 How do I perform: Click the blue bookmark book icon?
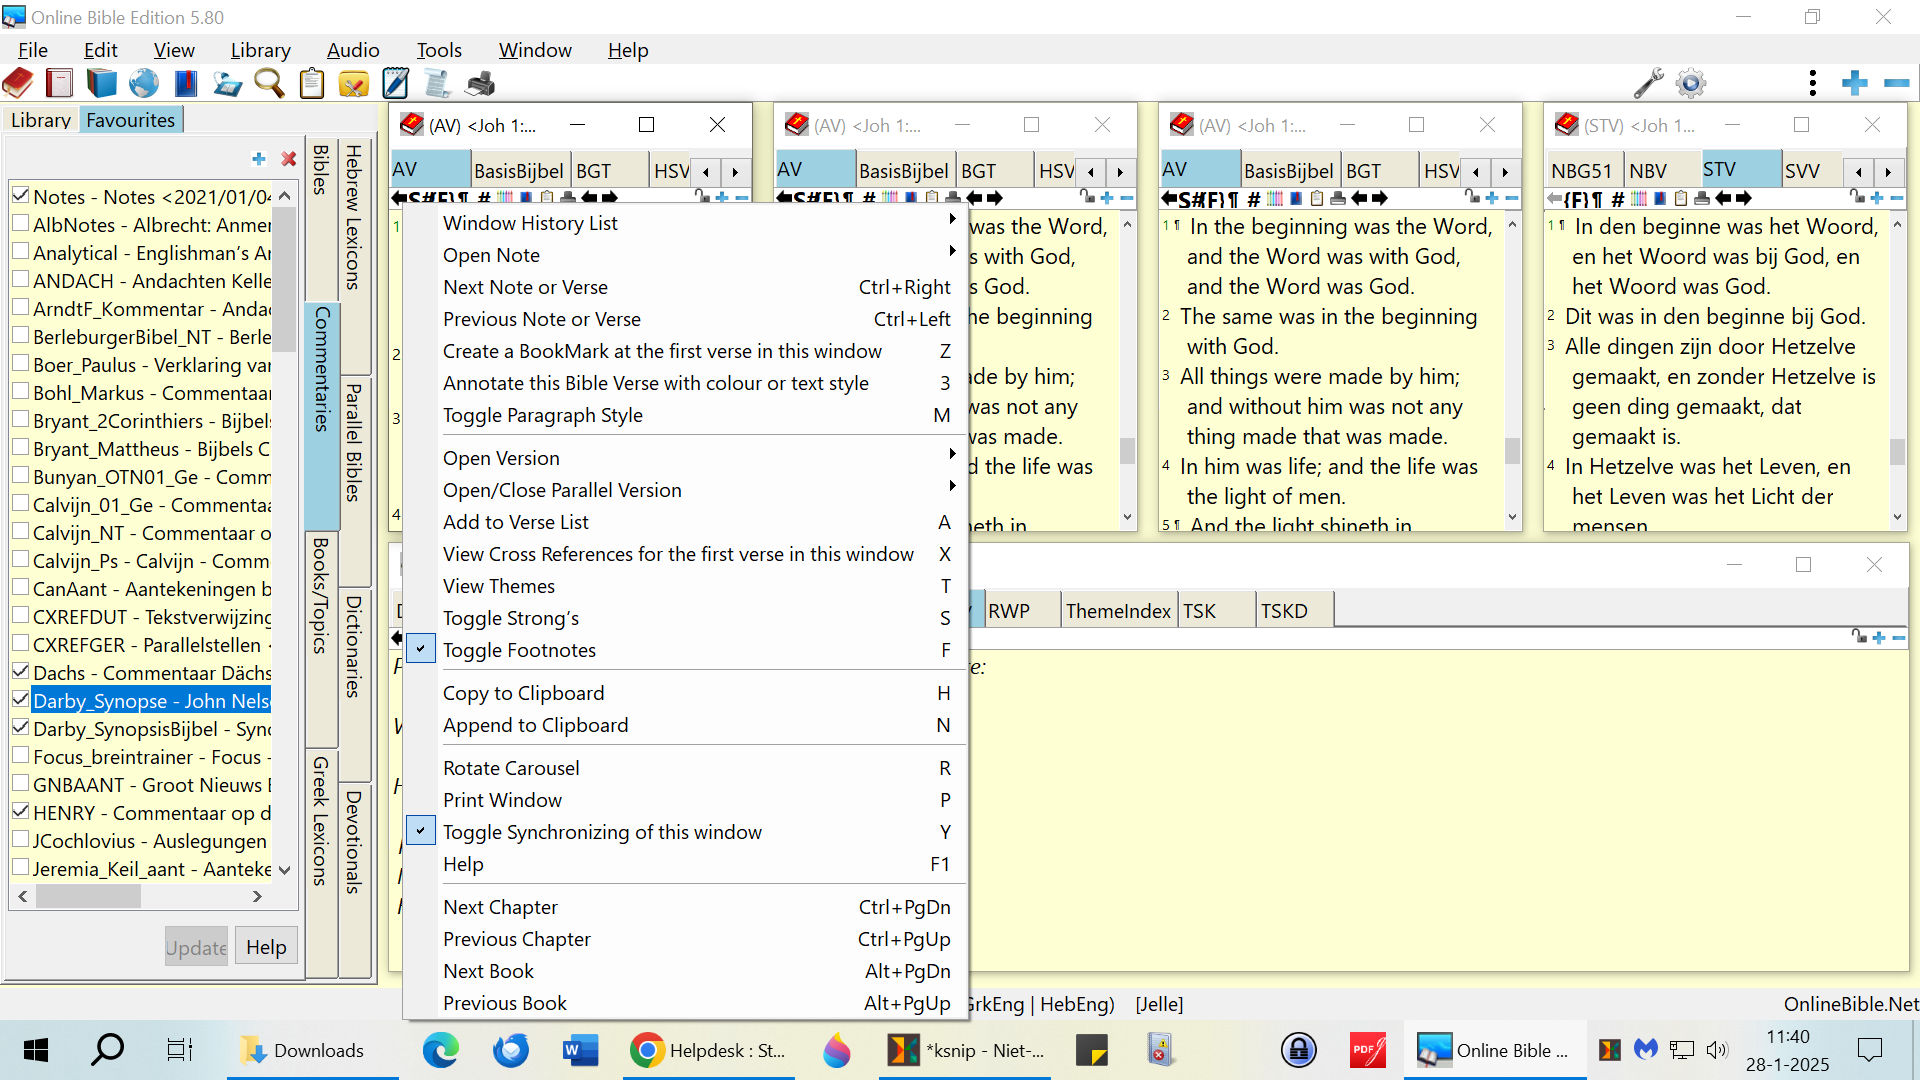186,84
